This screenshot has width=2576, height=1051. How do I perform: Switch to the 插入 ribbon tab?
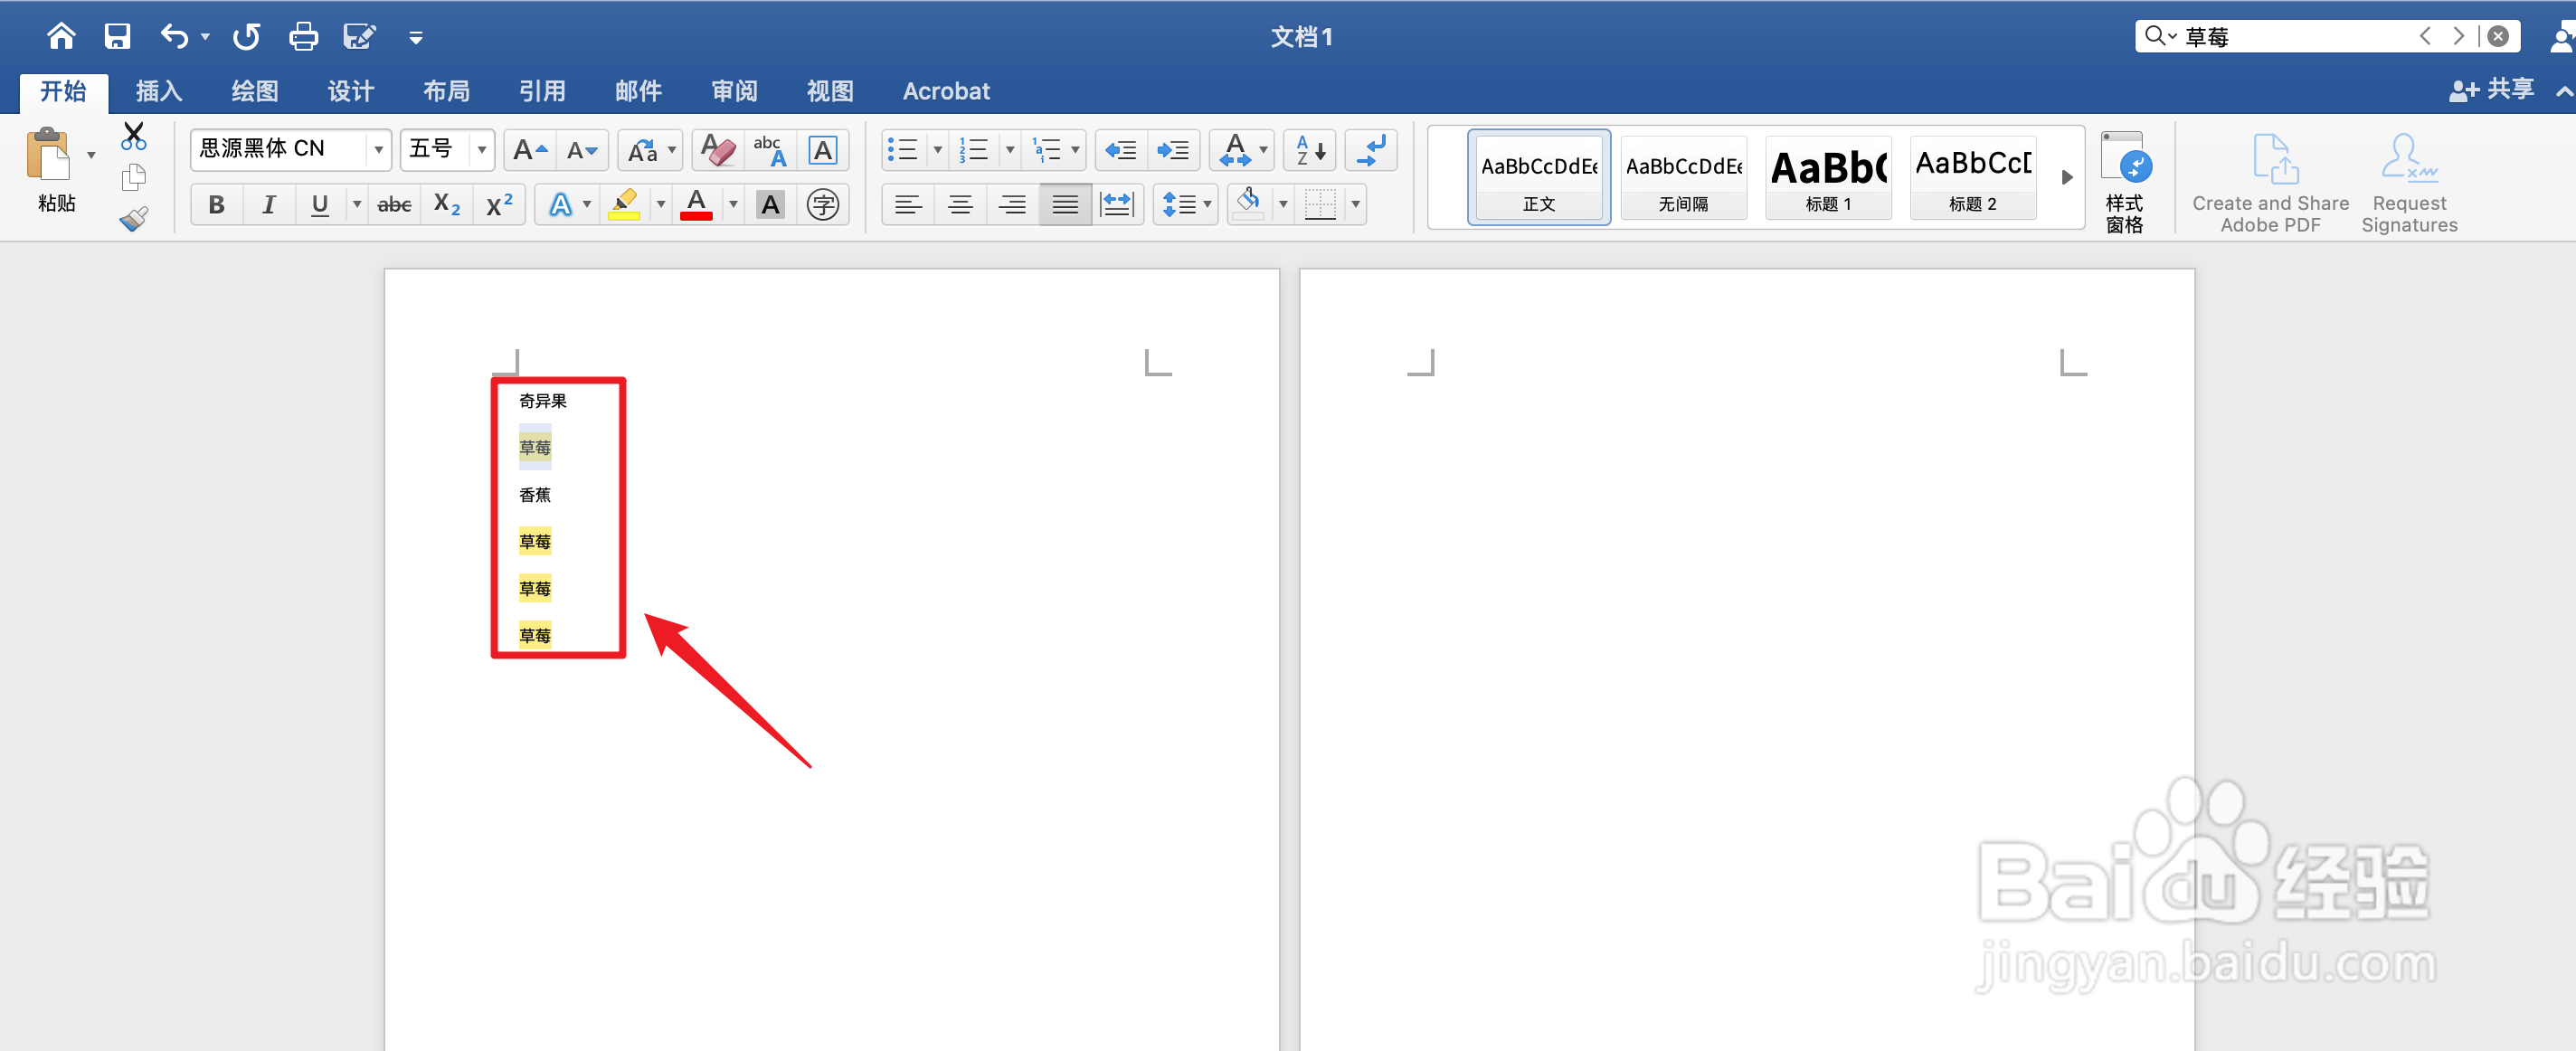click(158, 91)
